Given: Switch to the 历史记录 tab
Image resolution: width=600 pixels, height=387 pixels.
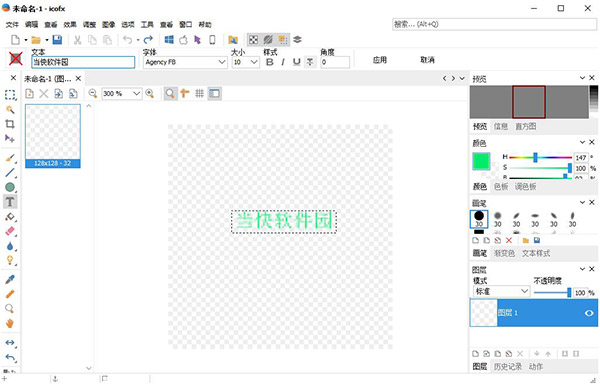Looking at the screenshot, I should [507, 367].
